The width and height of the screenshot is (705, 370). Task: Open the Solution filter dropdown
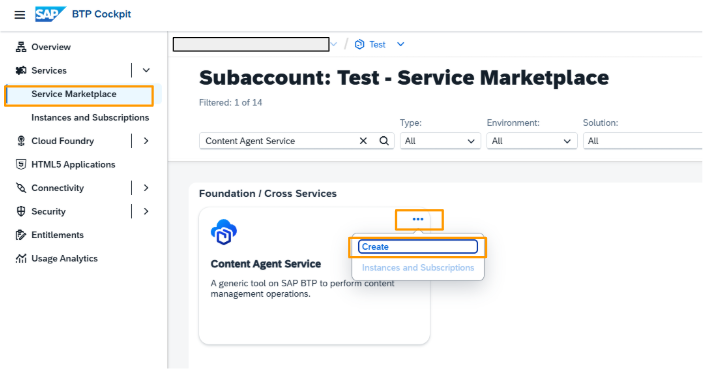click(x=643, y=141)
